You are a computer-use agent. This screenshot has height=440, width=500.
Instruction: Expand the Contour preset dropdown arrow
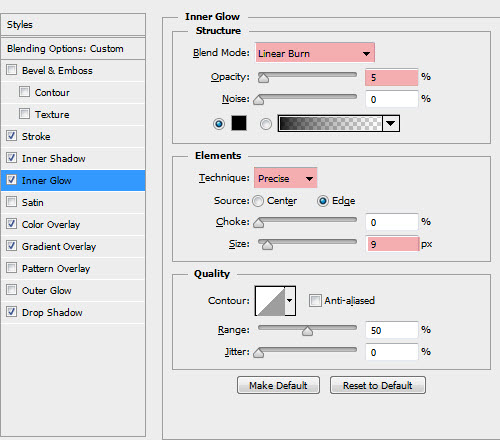290,301
